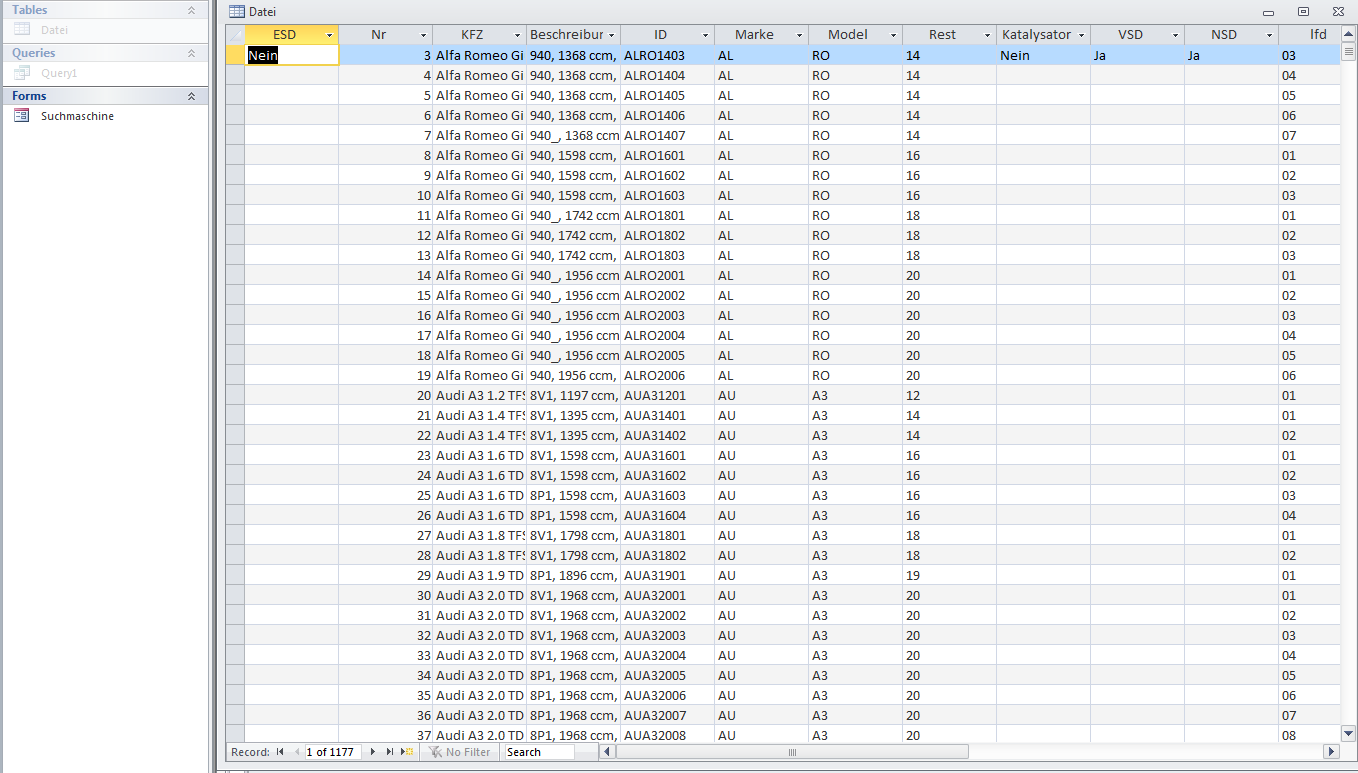
Task: Click the ID cell ALRO1403
Action: tap(667, 56)
